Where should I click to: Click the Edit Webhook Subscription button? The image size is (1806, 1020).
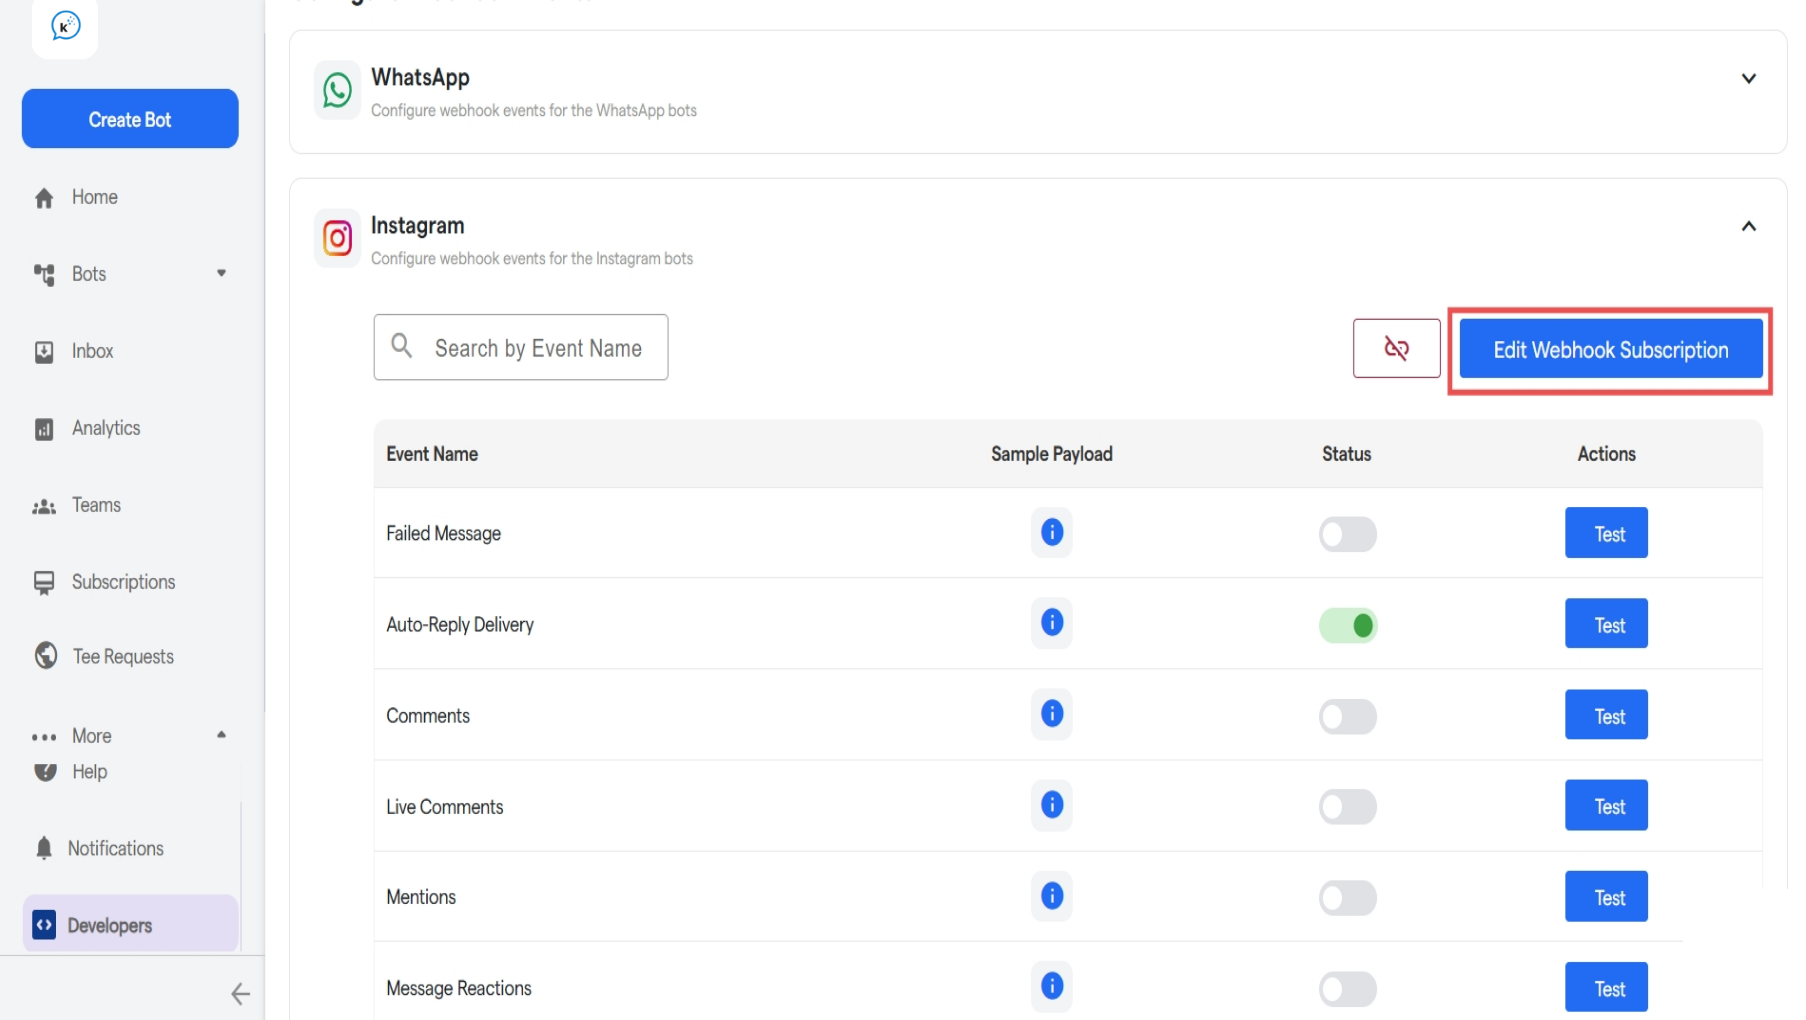pos(1609,349)
